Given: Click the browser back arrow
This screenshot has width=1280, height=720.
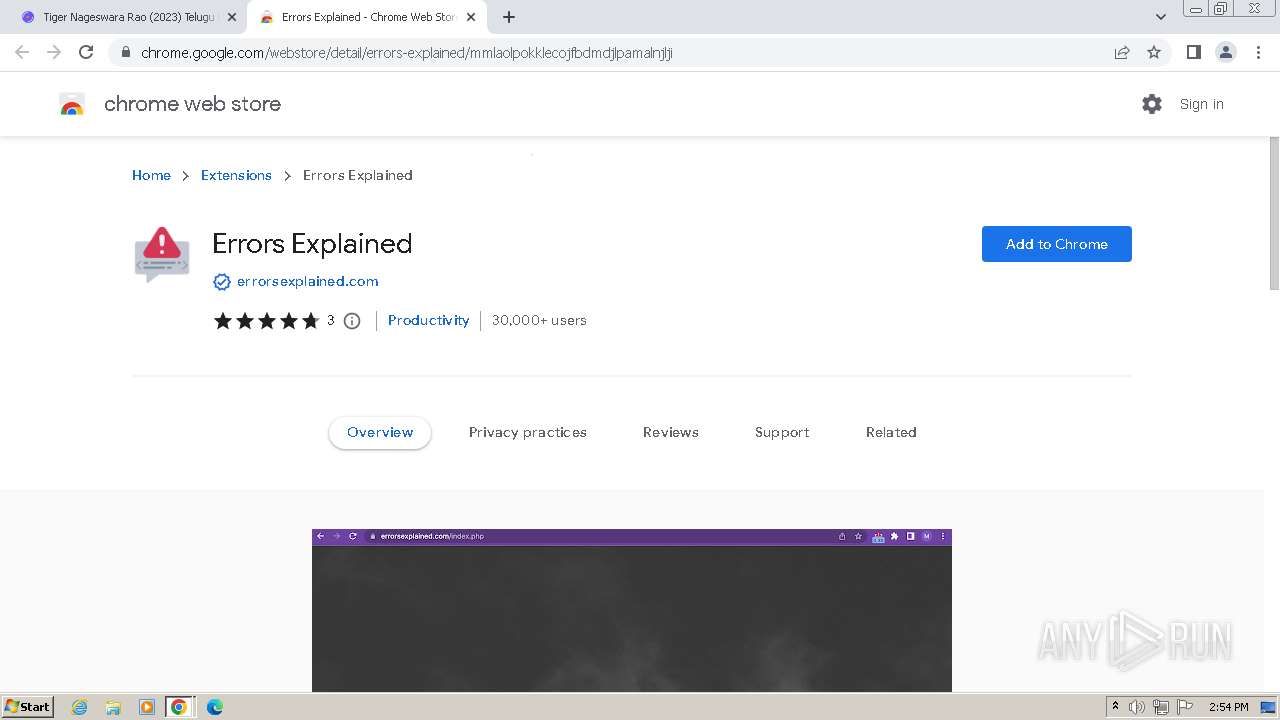Looking at the screenshot, I should tap(22, 52).
